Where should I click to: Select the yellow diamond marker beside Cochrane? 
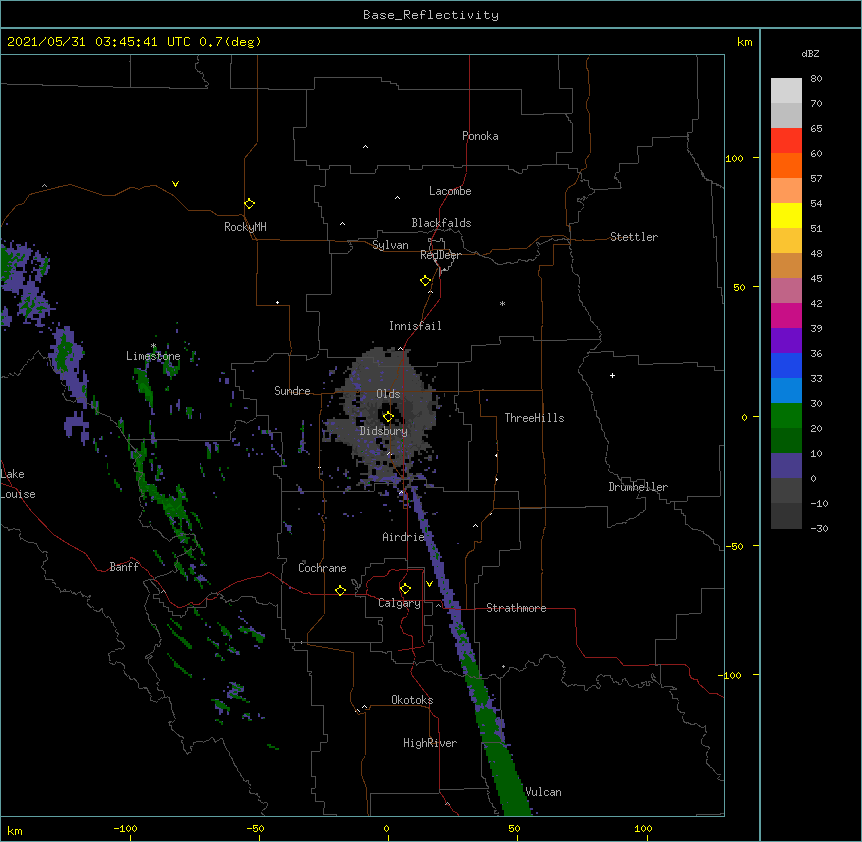[x=340, y=590]
